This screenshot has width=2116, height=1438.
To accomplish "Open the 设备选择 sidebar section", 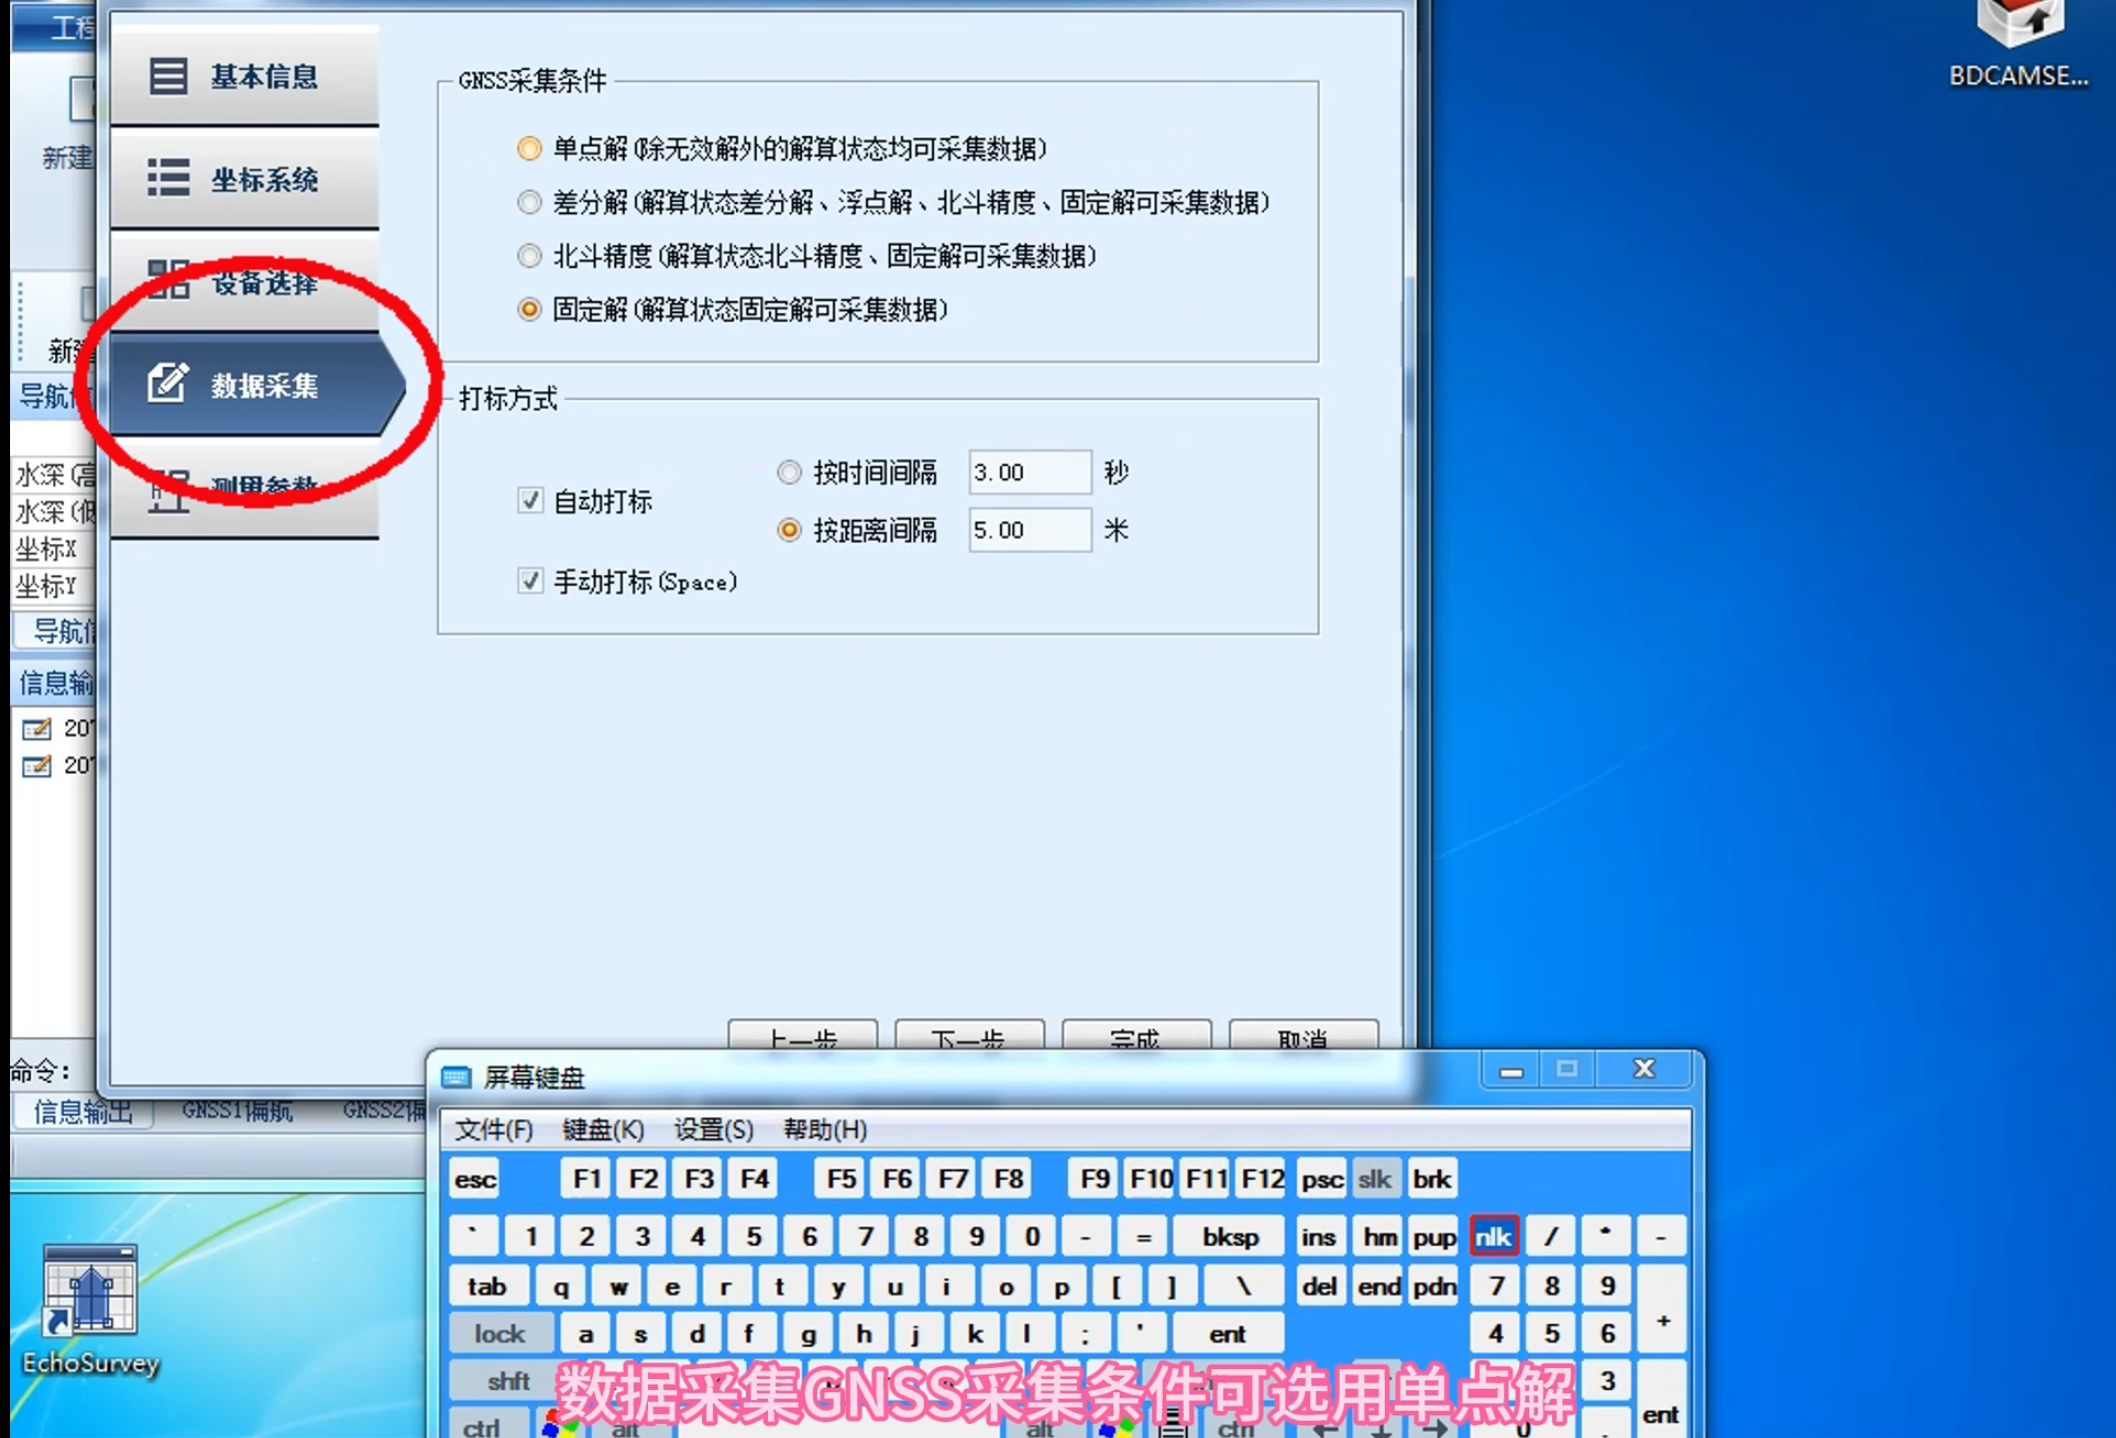I will pyautogui.click(x=245, y=283).
